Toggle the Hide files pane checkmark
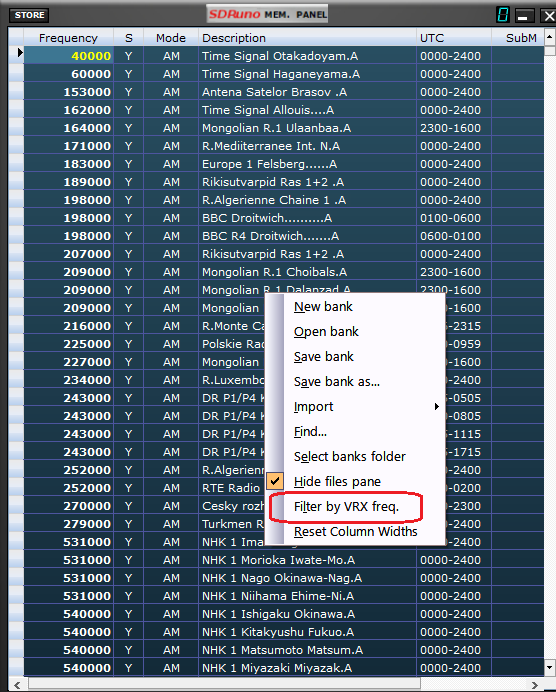This screenshot has width=556, height=692. click(x=274, y=481)
